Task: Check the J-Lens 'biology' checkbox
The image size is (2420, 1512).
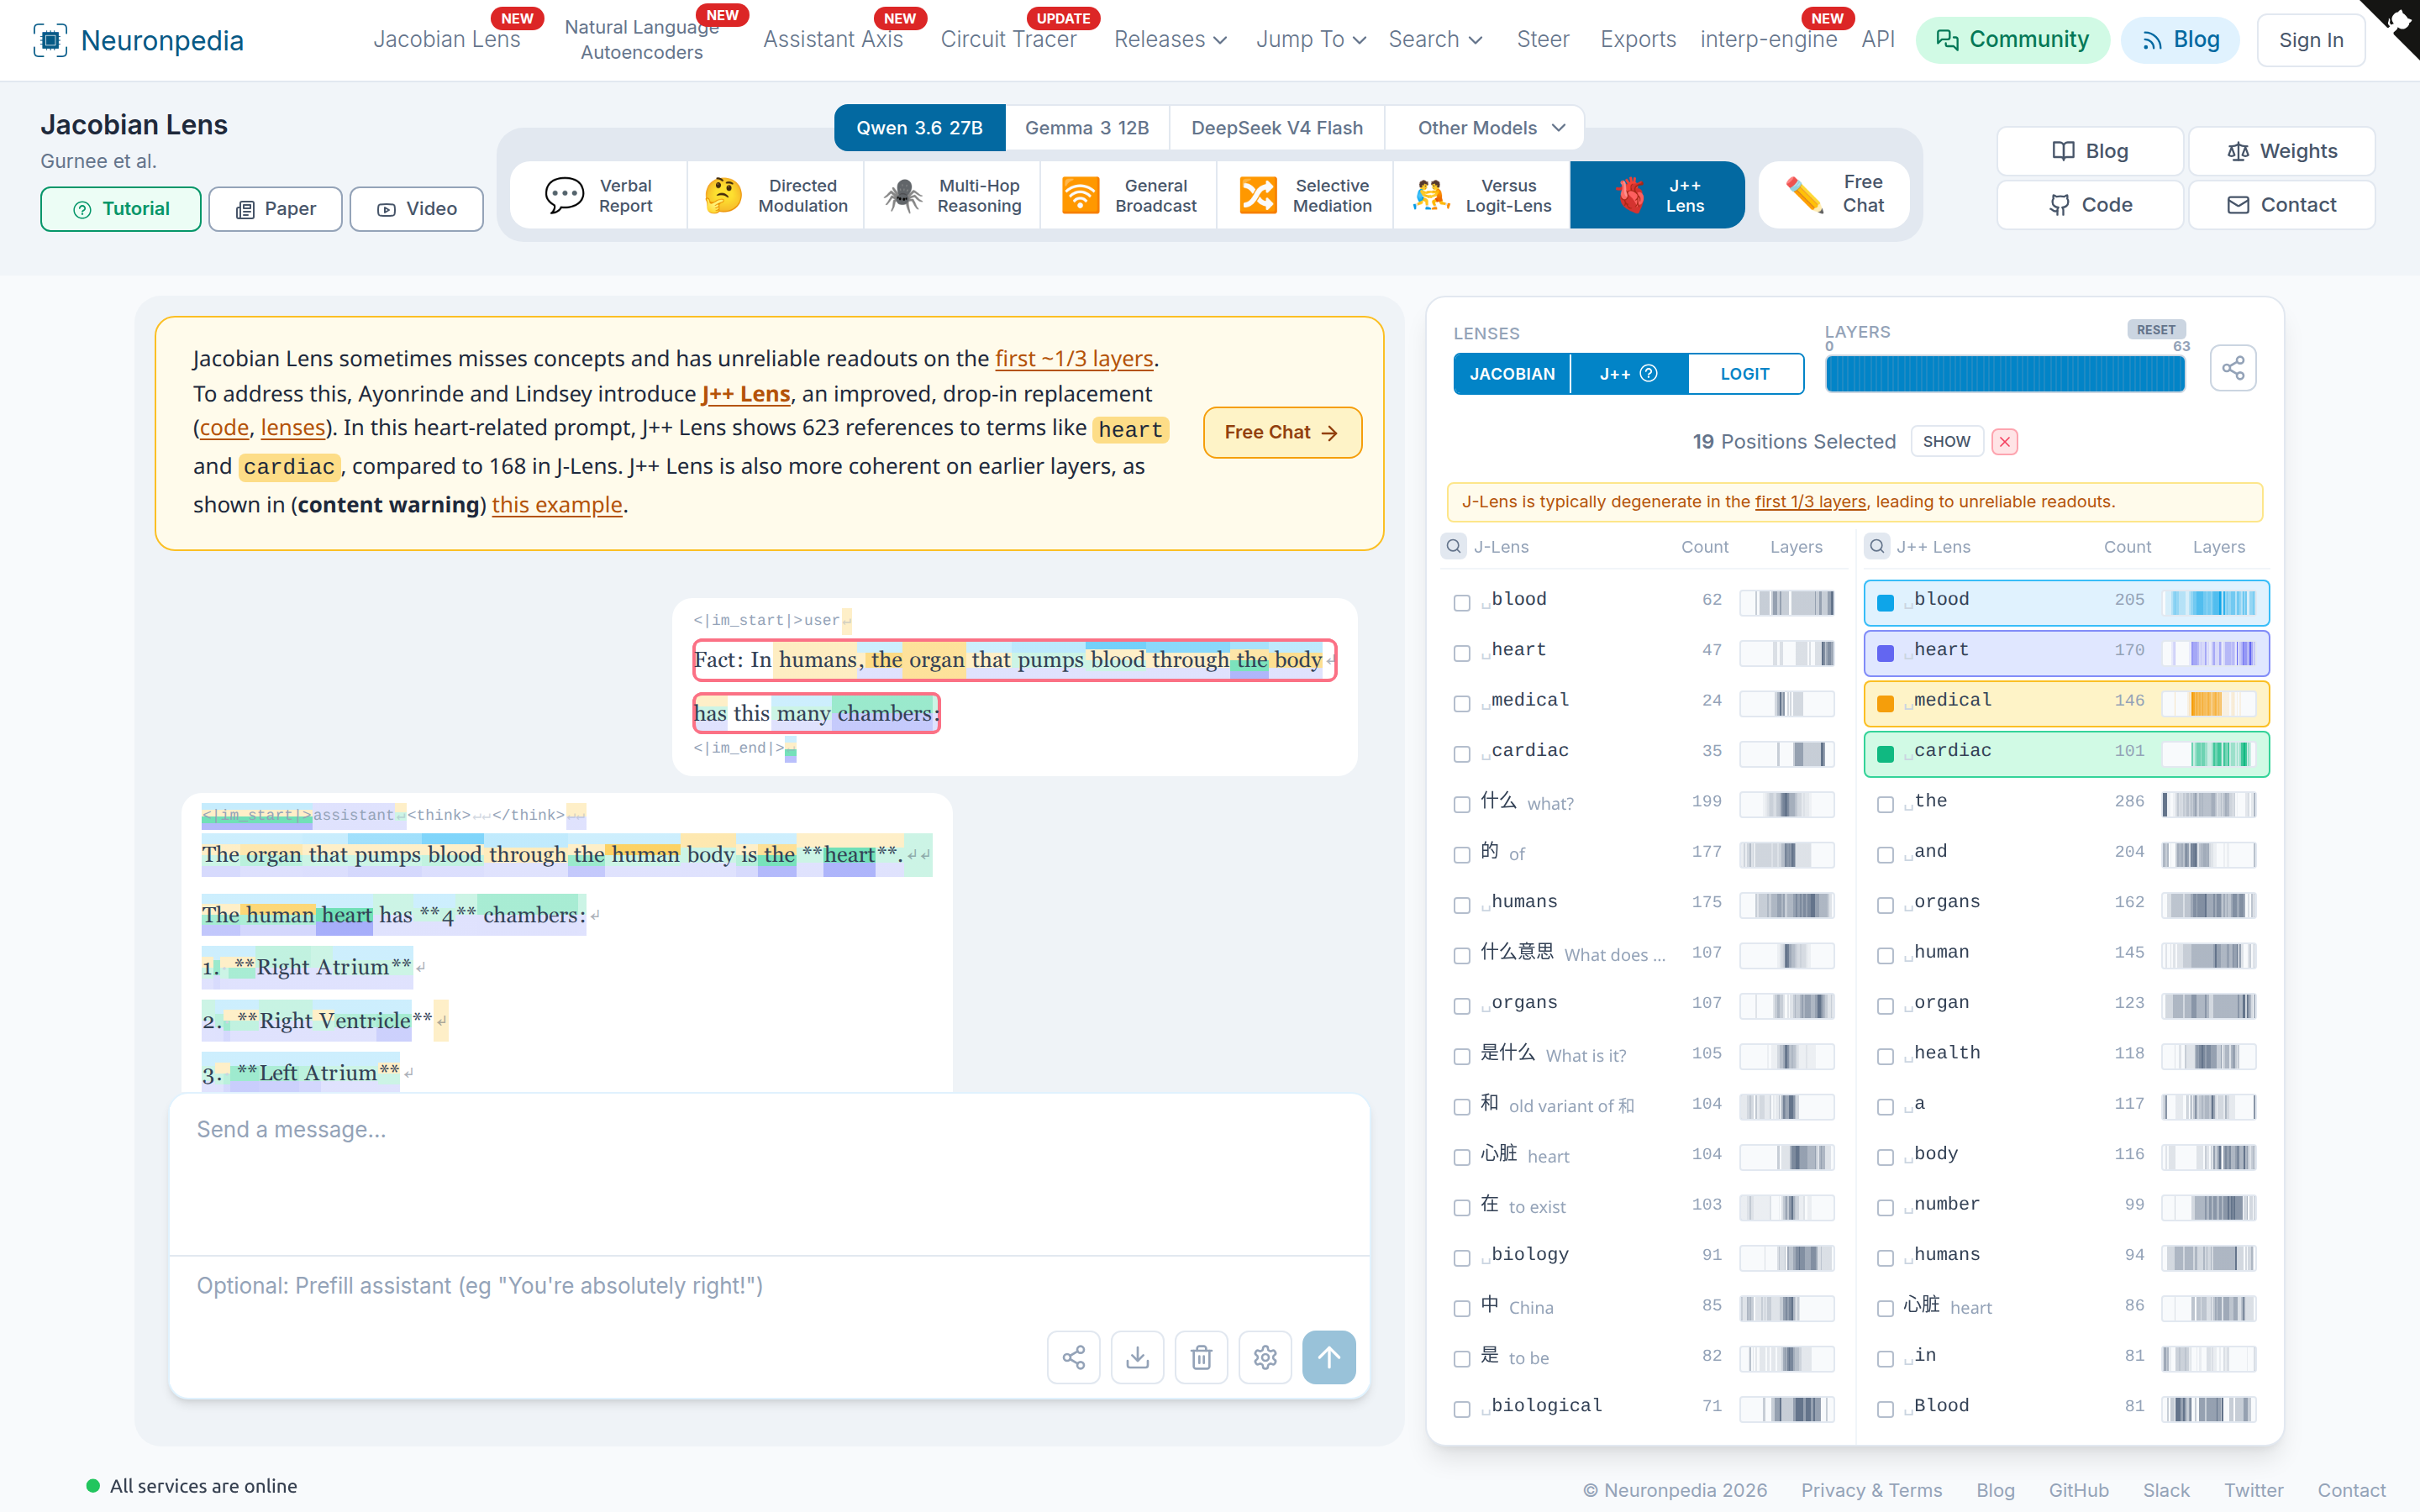Action: pyautogui.click(x=1462, y=1257)
